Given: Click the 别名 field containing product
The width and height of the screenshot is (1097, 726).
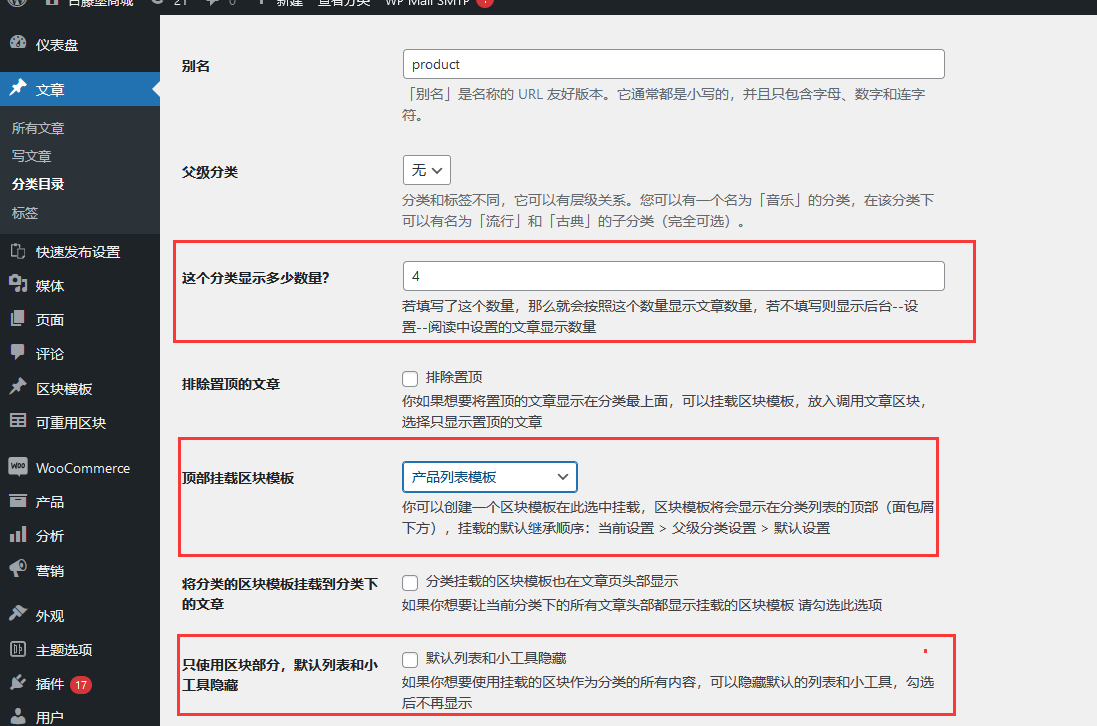Looking at the screenshot, I should (673, 63).
